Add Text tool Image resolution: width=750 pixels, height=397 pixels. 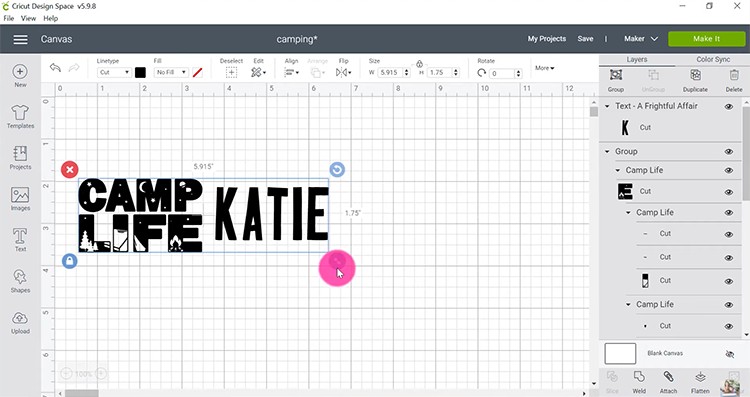pyautogui.click(x=20, y=240)
